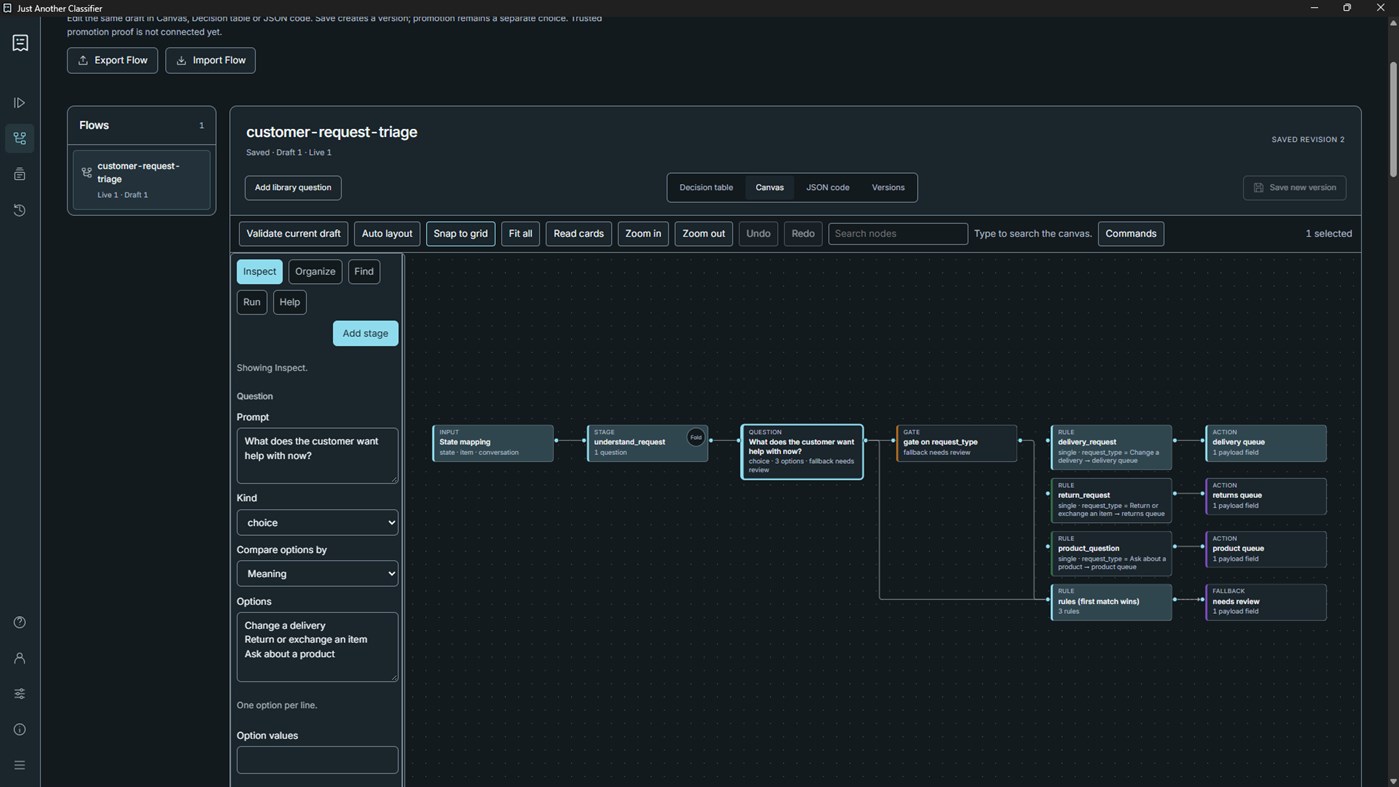Click Add library question
This screenshot has height=787, width=1399.
(293, 188)
